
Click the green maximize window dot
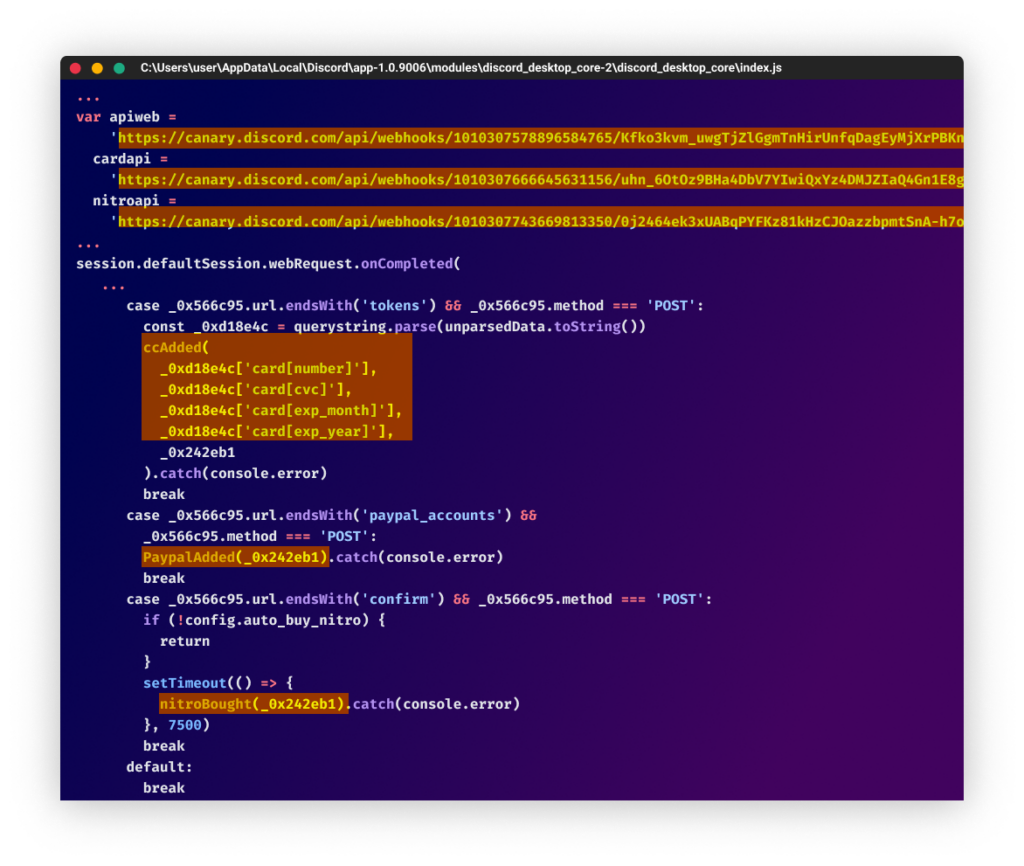pos(119,68)
